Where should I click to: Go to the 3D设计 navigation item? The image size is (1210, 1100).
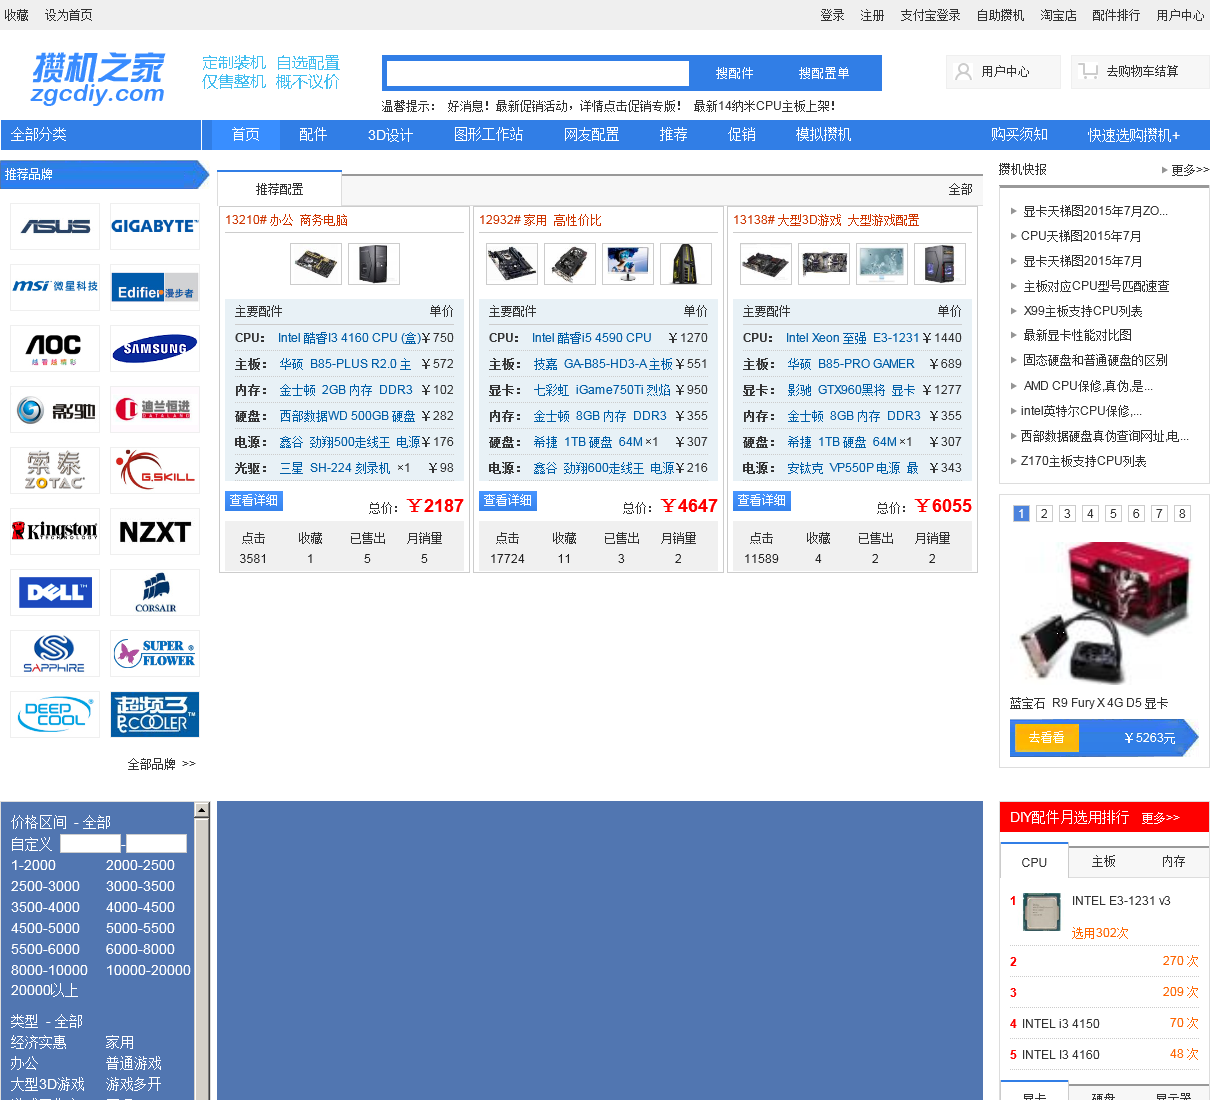(x=390, y=135)
